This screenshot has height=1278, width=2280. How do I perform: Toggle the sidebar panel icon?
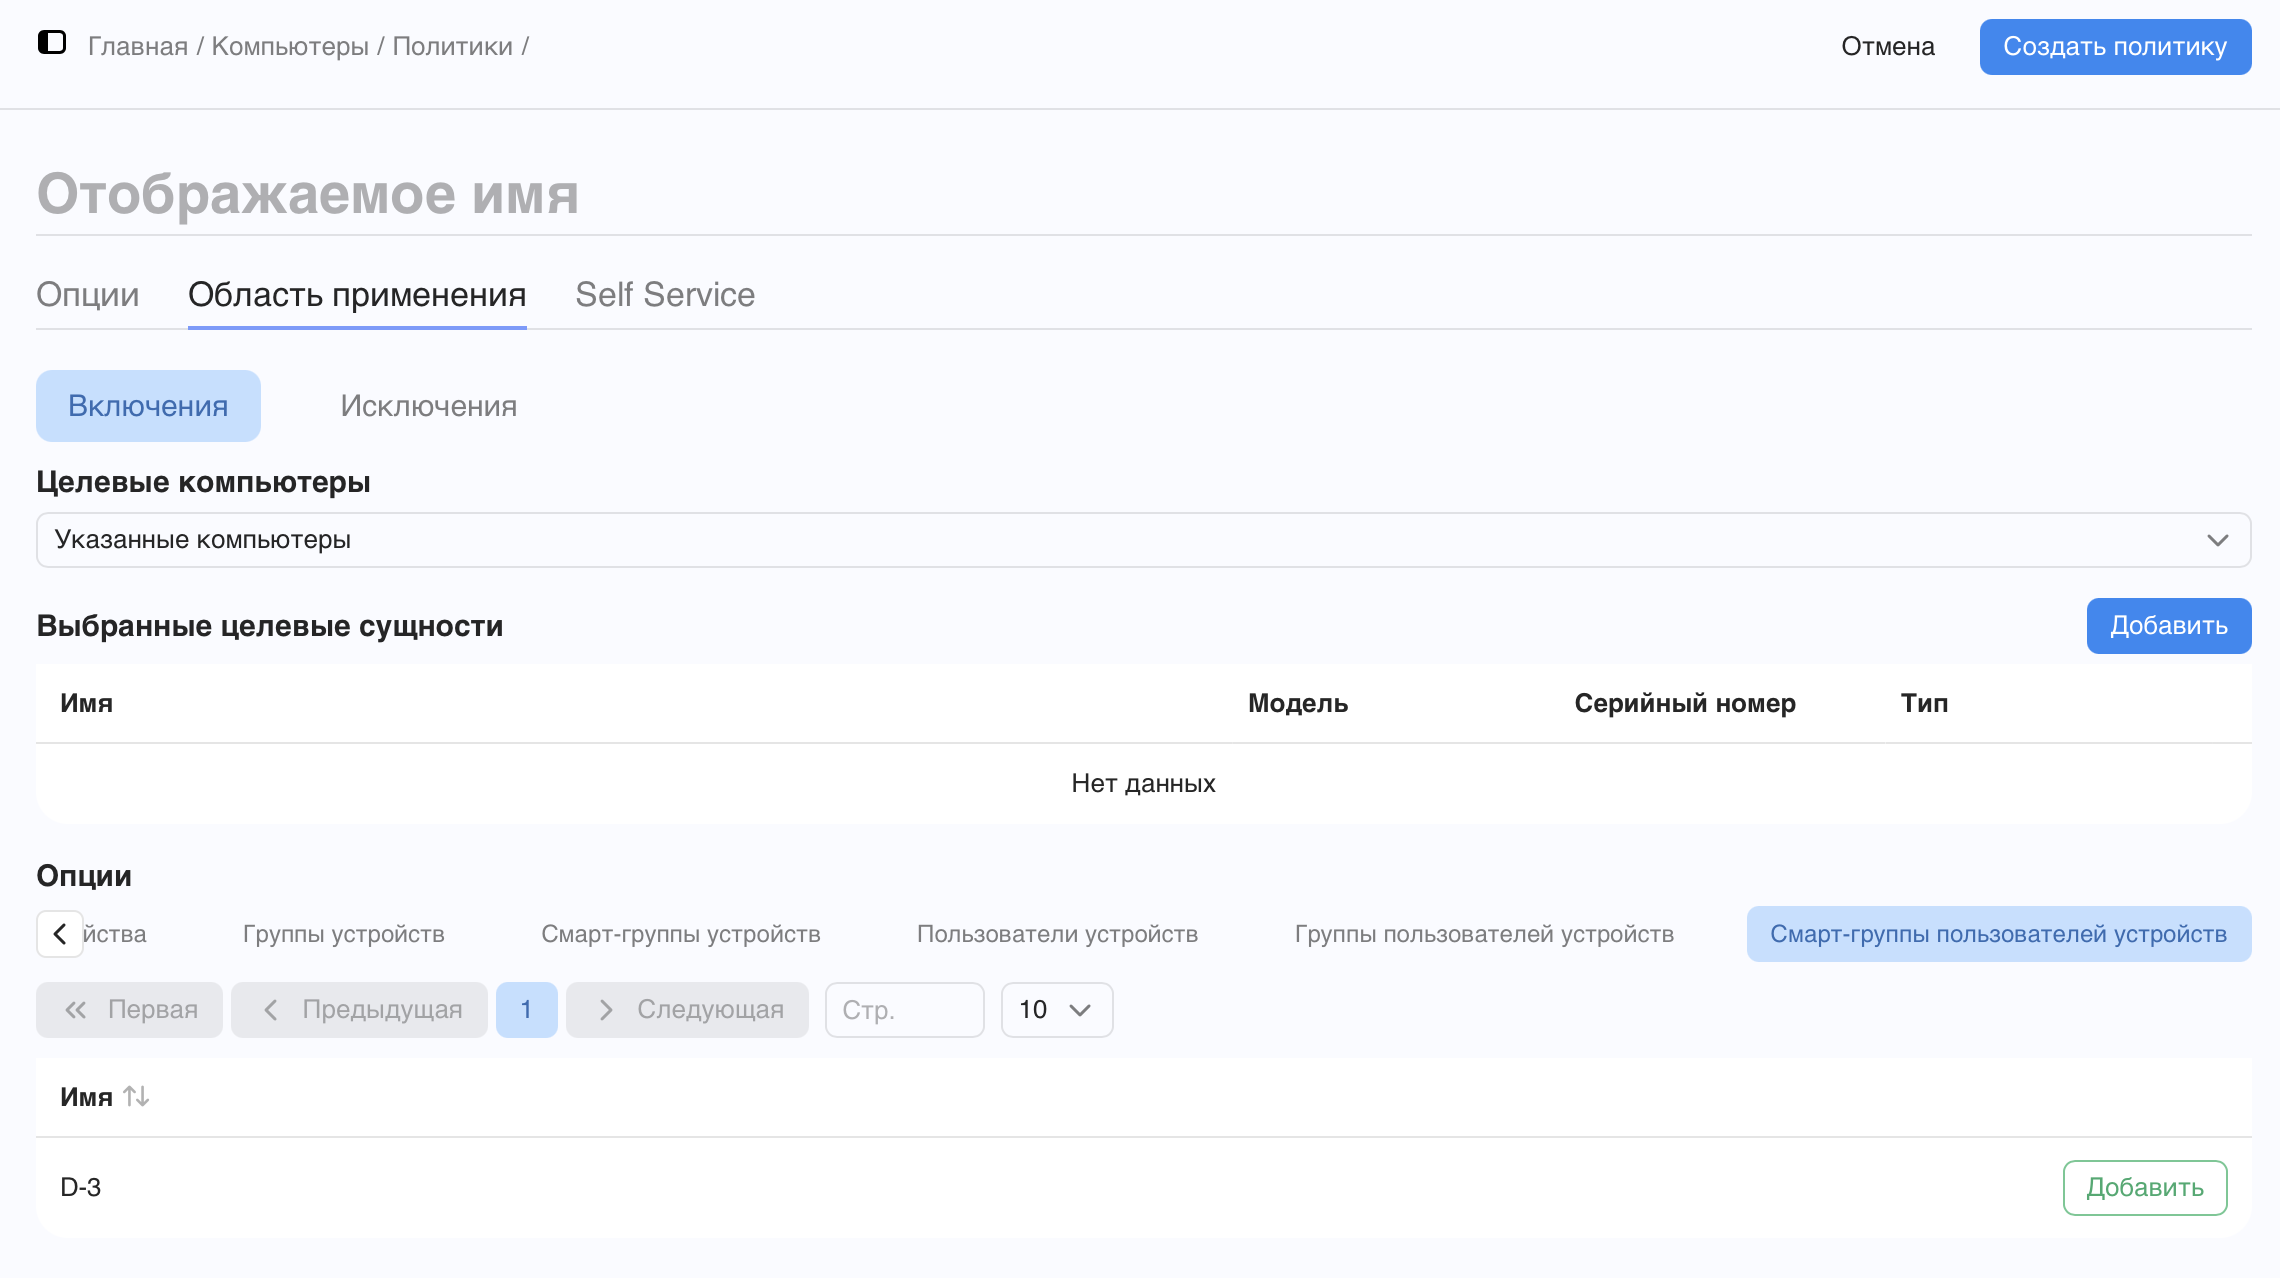[52, 43]
